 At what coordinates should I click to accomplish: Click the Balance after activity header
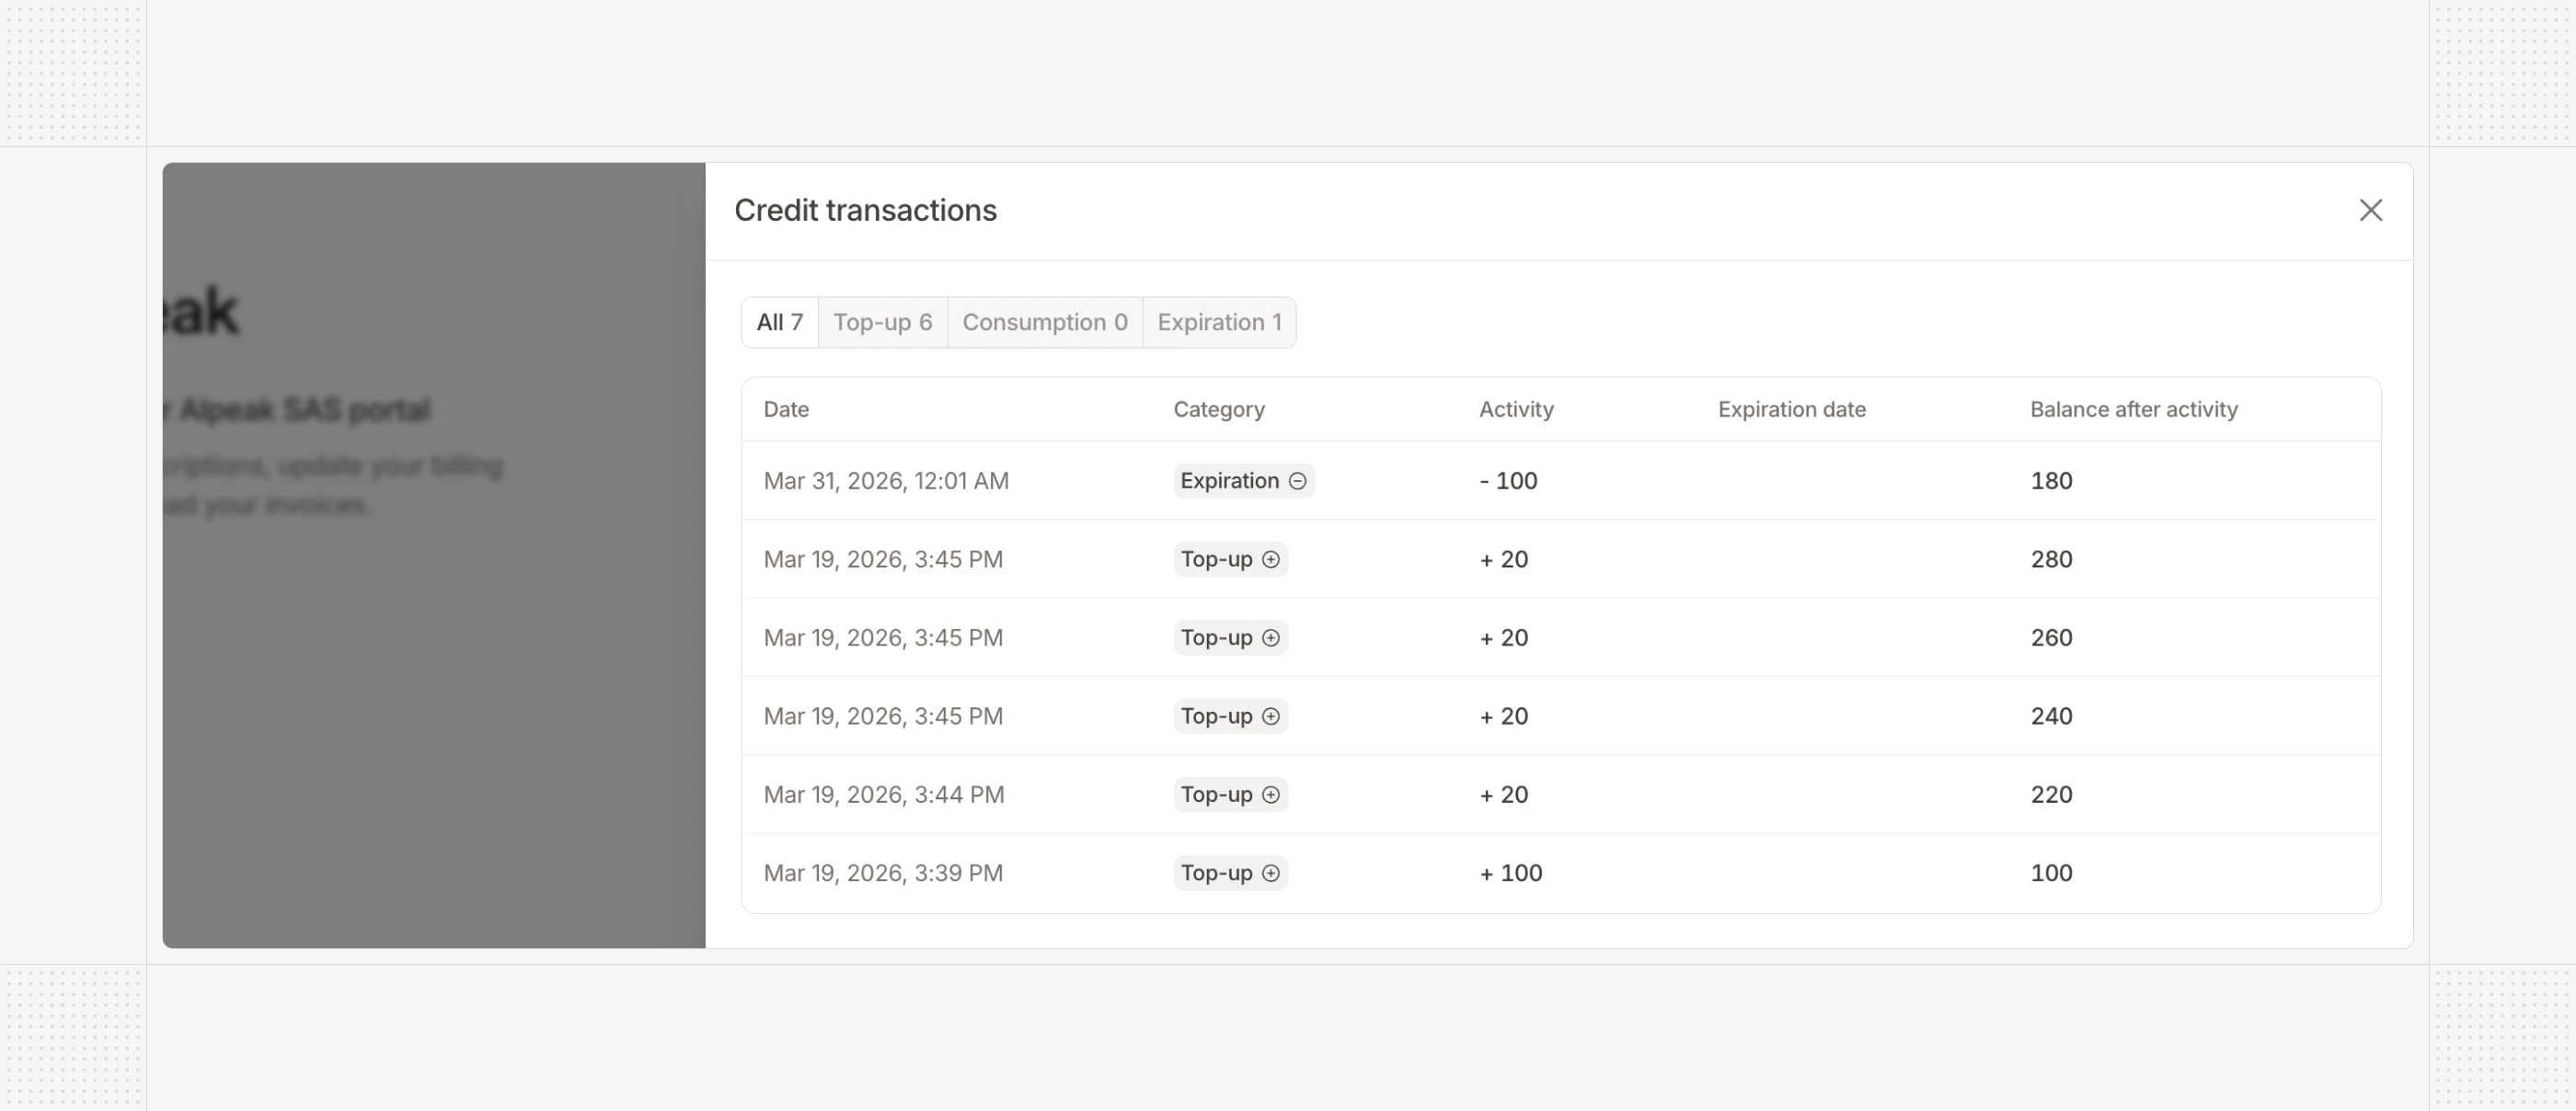point(2133,409)
